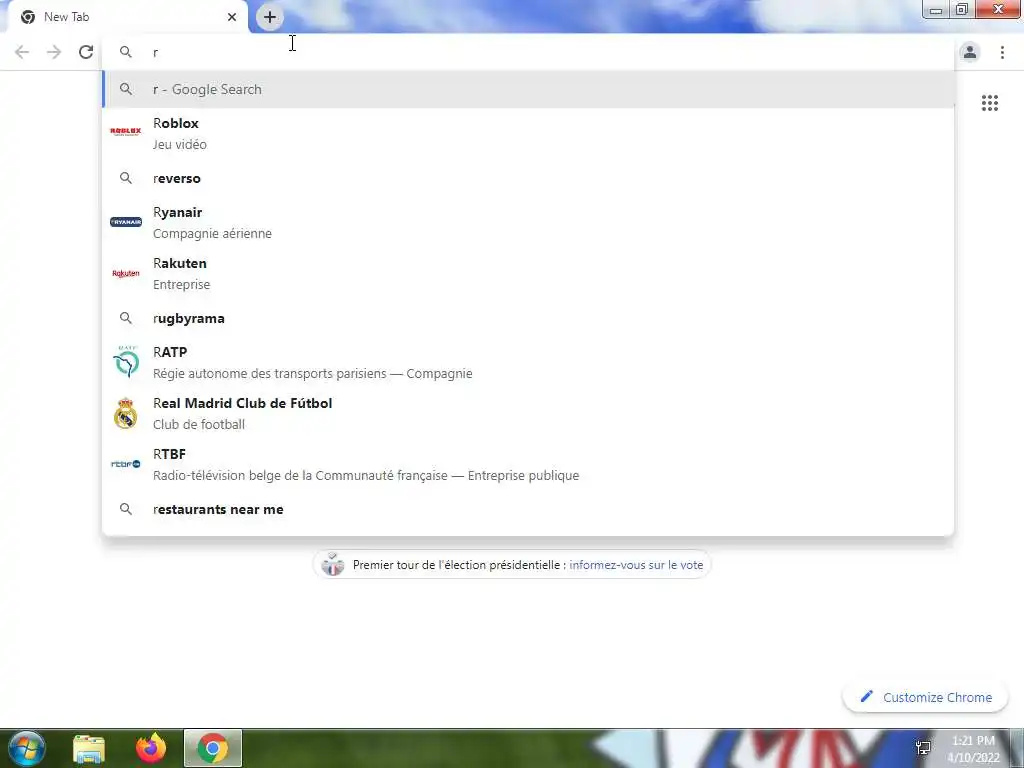Open Chrome three-dot menu
This screenshot has height=768, width=1024.
(x=1002, y=52)
